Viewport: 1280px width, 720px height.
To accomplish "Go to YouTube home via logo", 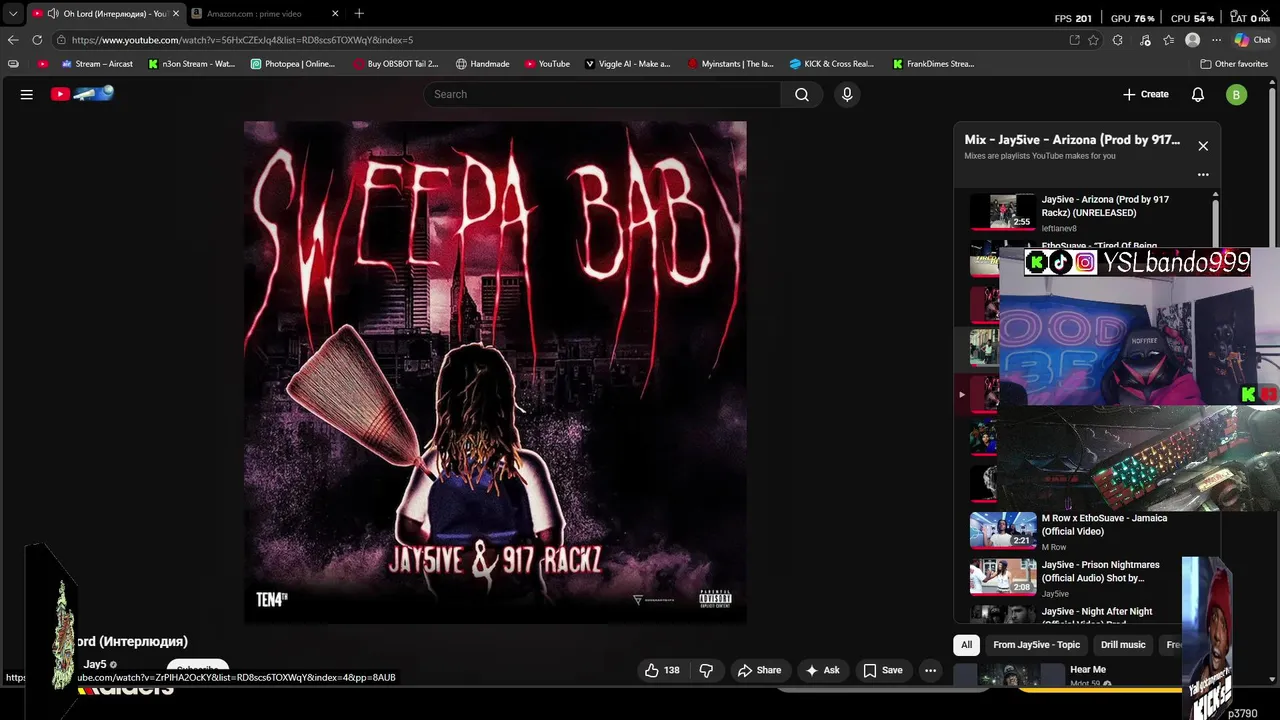I will pyautogui.click(x=82, y=94).
